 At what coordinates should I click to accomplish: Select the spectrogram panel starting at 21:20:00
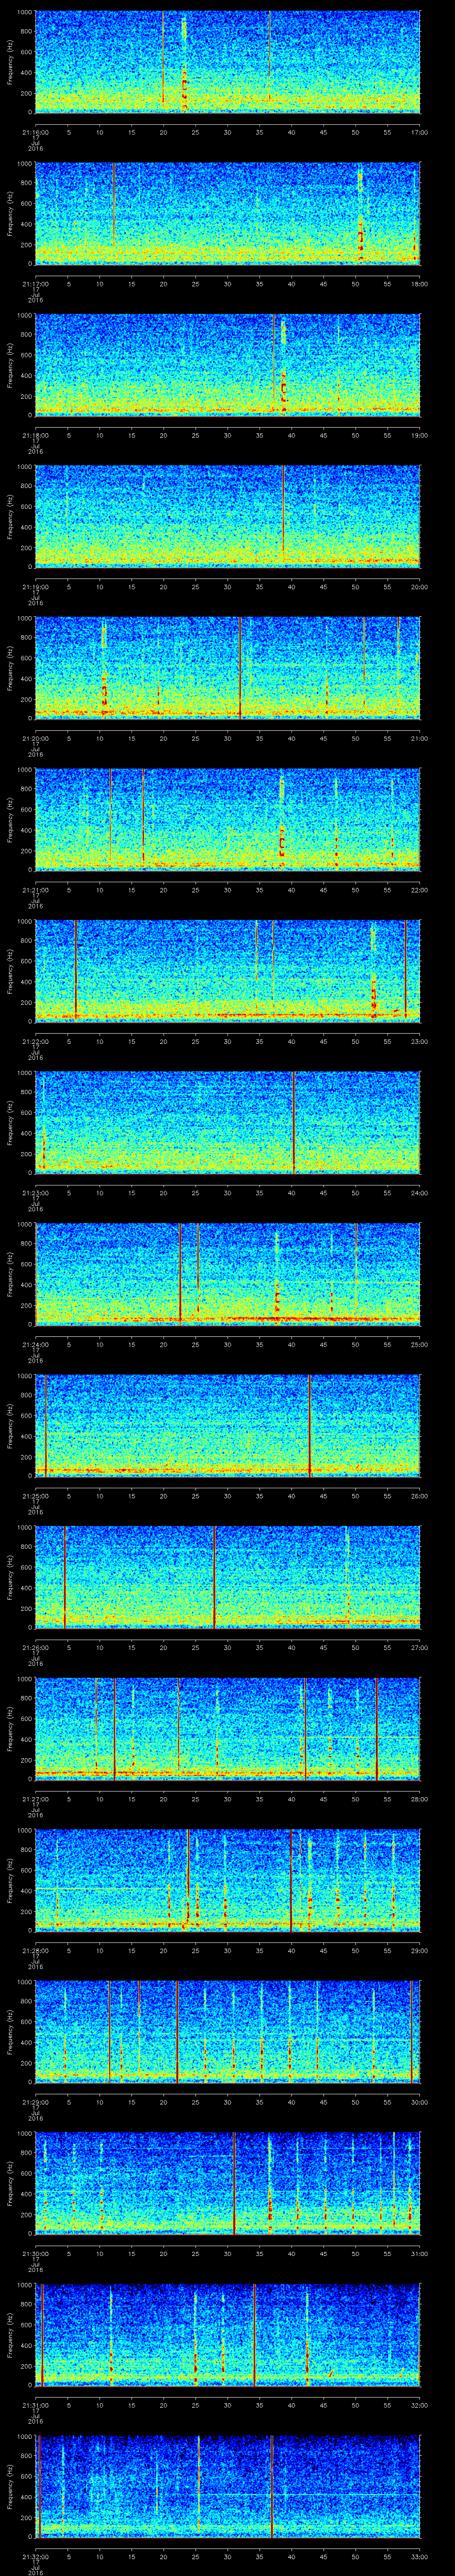(228, 668)
